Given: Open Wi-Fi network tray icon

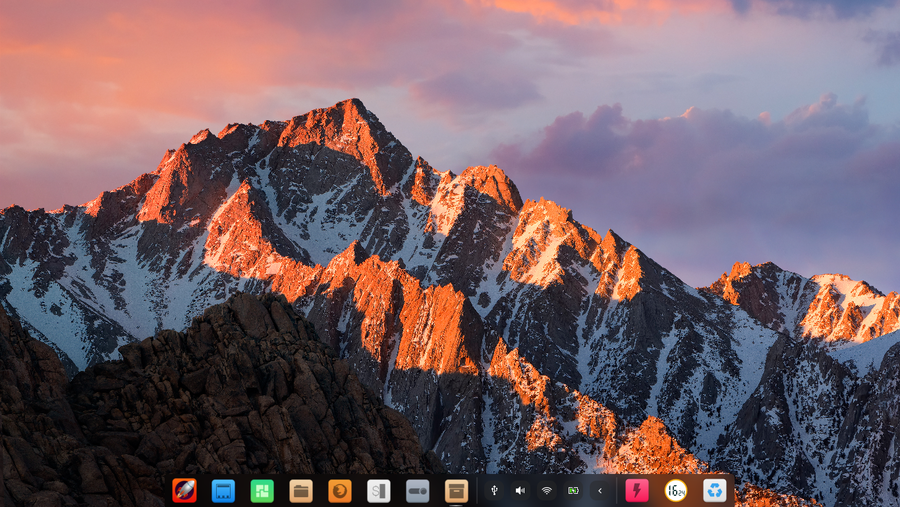Looking at the screenshot, I should [x=547, y=490].
